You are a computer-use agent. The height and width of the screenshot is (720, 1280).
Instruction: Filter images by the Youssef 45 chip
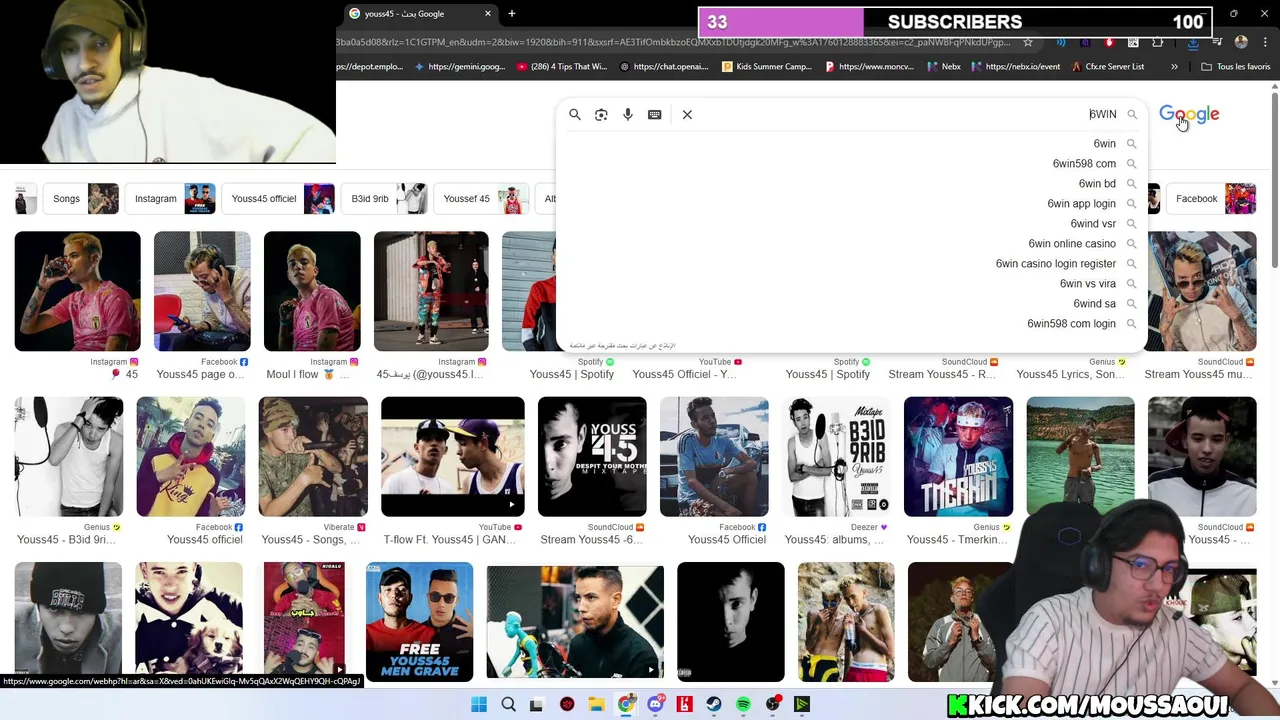[x=482, y=199]
